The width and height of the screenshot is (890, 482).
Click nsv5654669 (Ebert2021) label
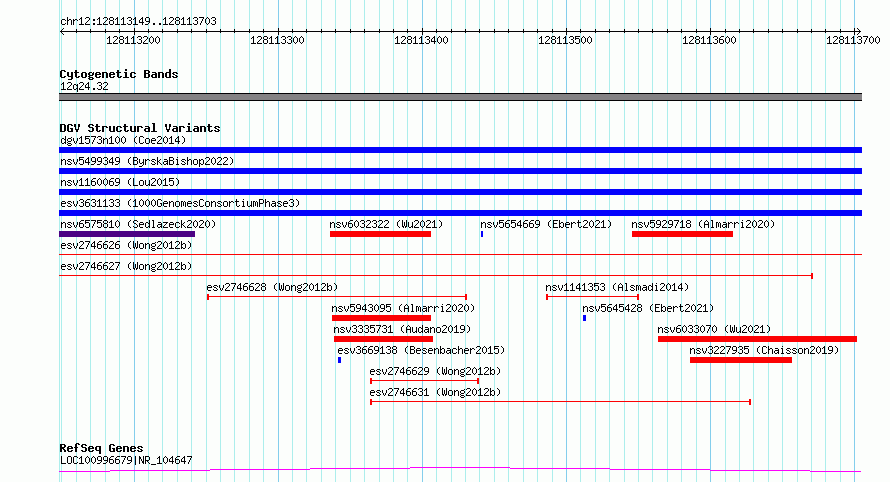(x=546, y=224)
